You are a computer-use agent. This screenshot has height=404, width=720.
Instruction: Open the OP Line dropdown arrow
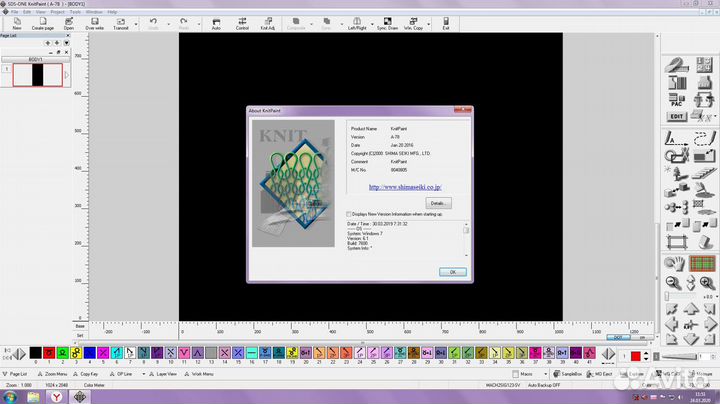(143, 374)
